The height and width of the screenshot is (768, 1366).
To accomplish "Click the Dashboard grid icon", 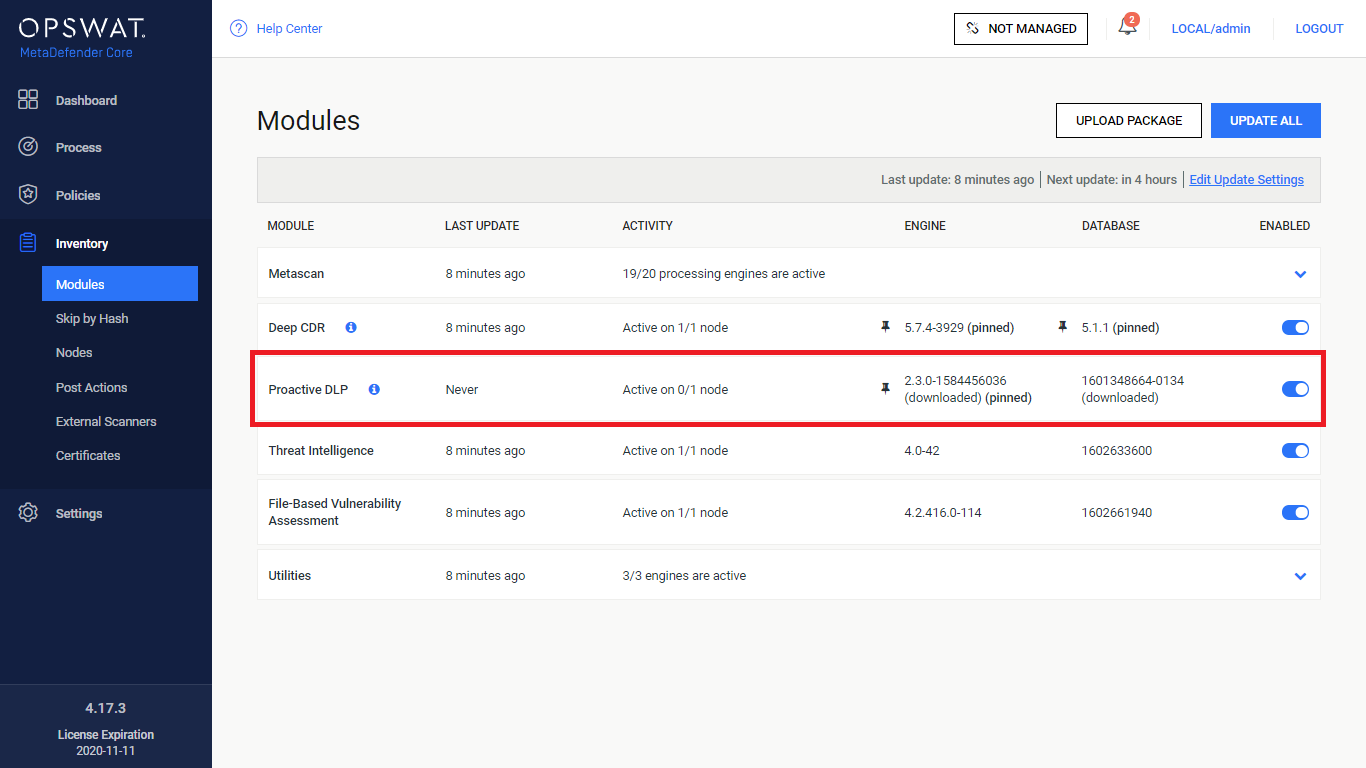I will pyautogui.click(x=28, y=100).
